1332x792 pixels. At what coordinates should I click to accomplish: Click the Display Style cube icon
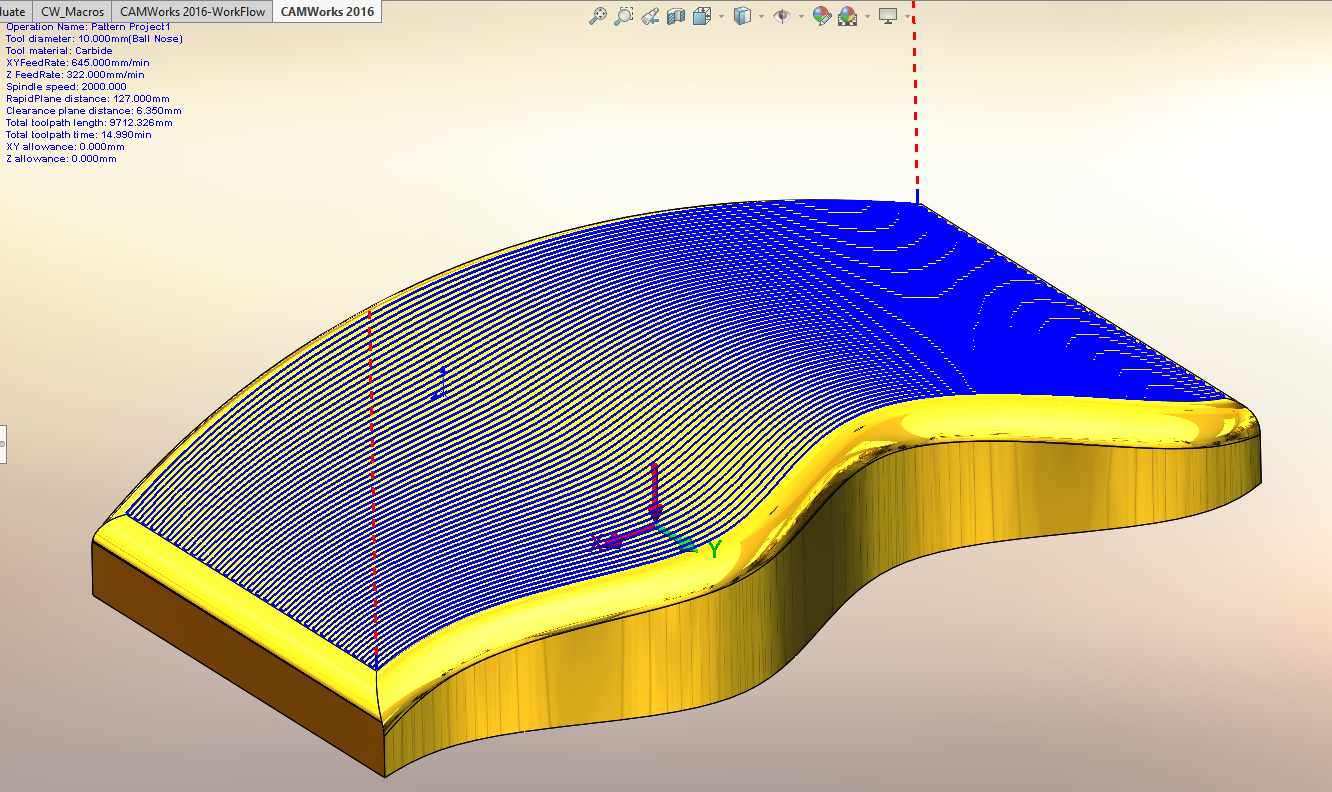click(742, 15)
